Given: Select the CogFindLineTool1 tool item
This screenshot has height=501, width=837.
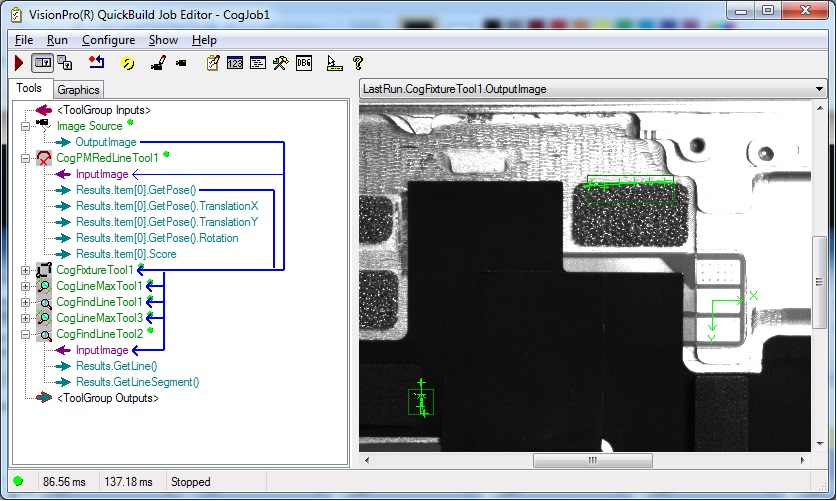Looking at the screenshot, I should 99,302.
